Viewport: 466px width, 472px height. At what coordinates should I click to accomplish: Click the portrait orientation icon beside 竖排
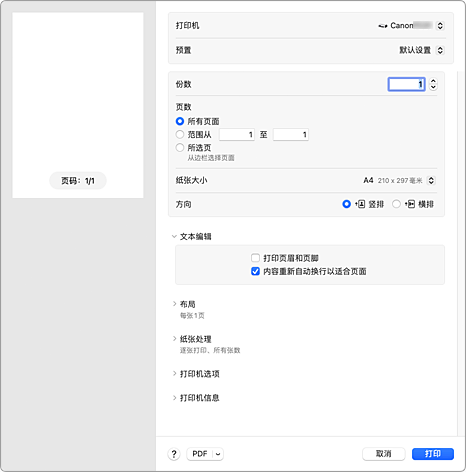point(360,204)
